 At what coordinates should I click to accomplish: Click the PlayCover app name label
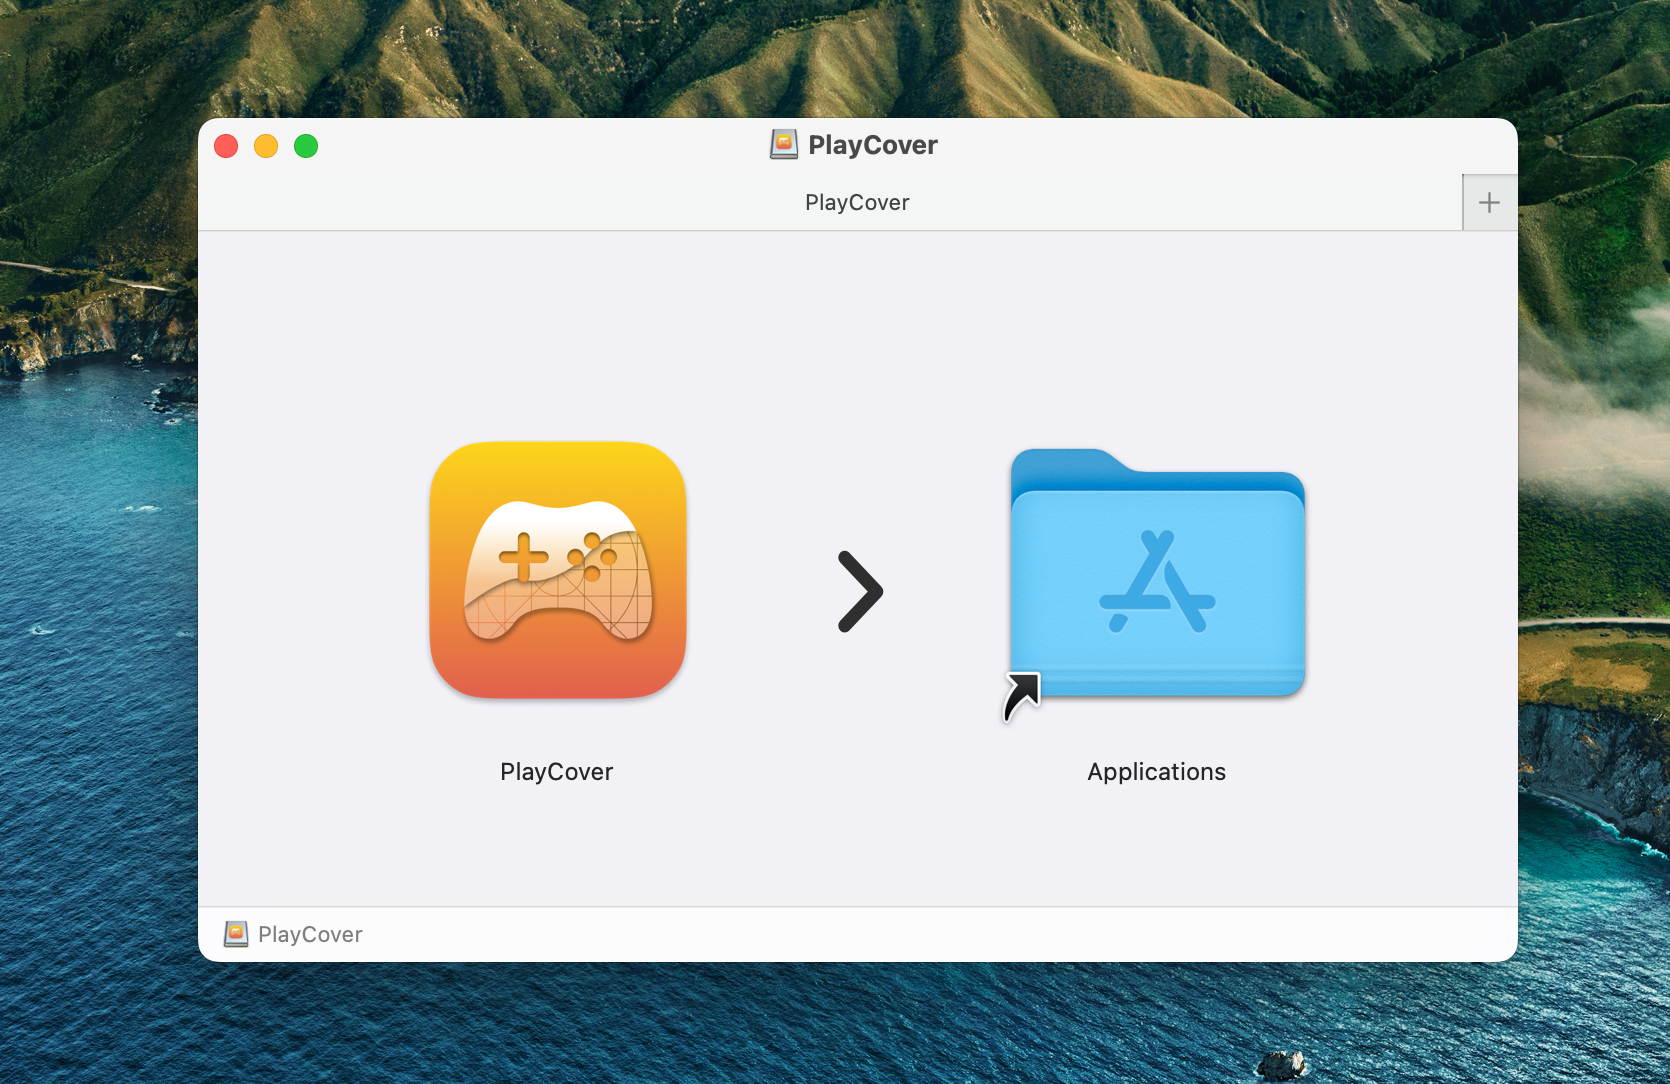click(x=557, y=772)
